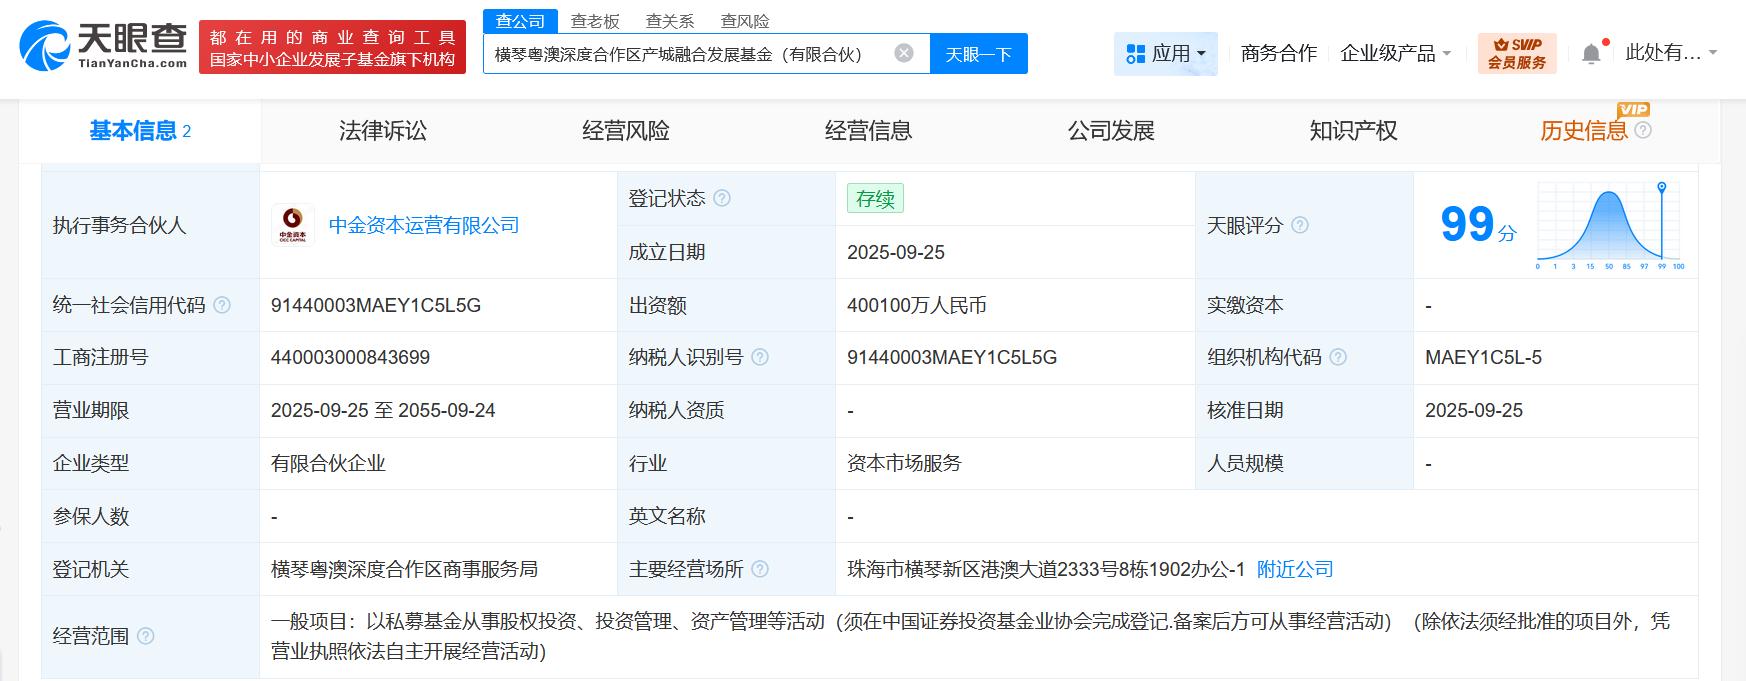
Task: Click the help icon beside 天眼评分
Action: tap(1300, 225)
